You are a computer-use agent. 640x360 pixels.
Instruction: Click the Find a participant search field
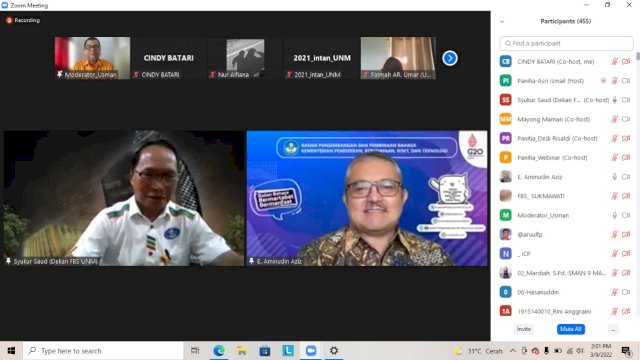567,43
